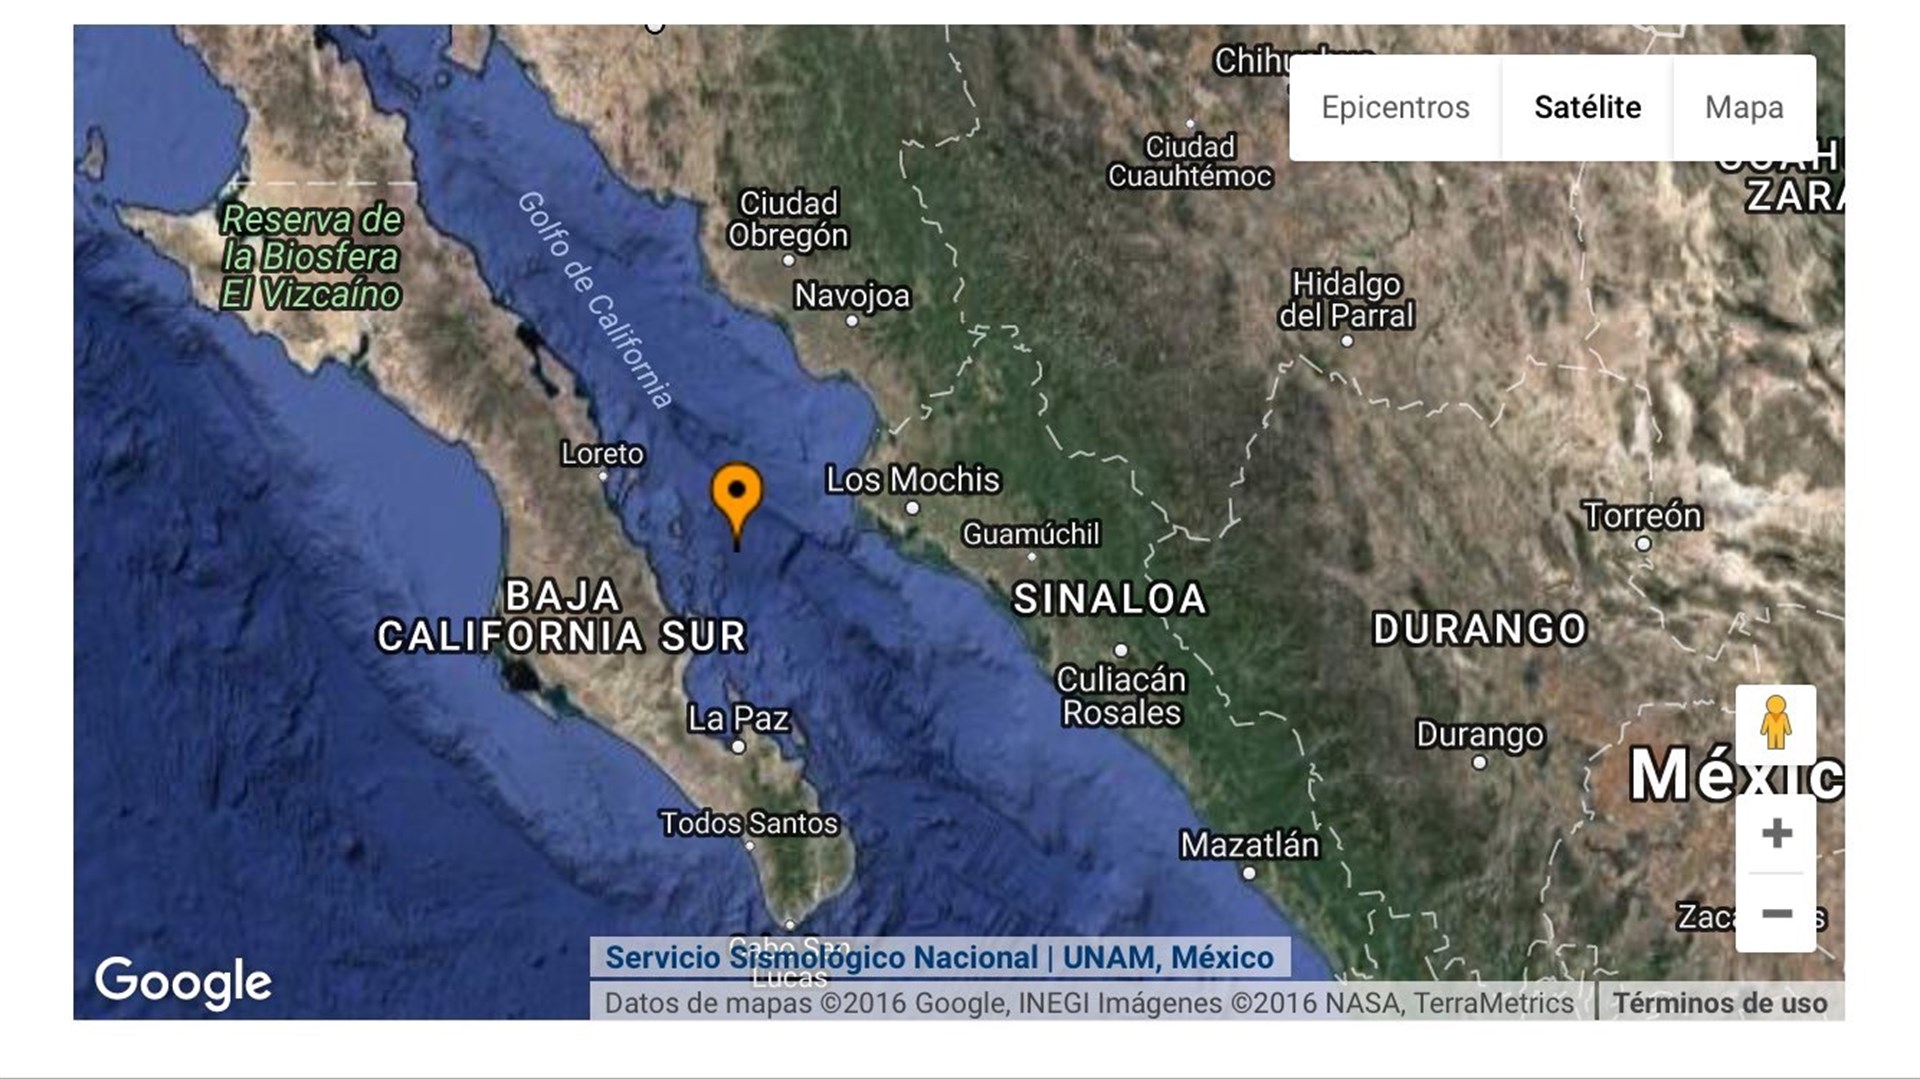Click the Ciudad Obregón label
The image size is (1920, 1079).
pyautogui.click(x=788, y=219)
